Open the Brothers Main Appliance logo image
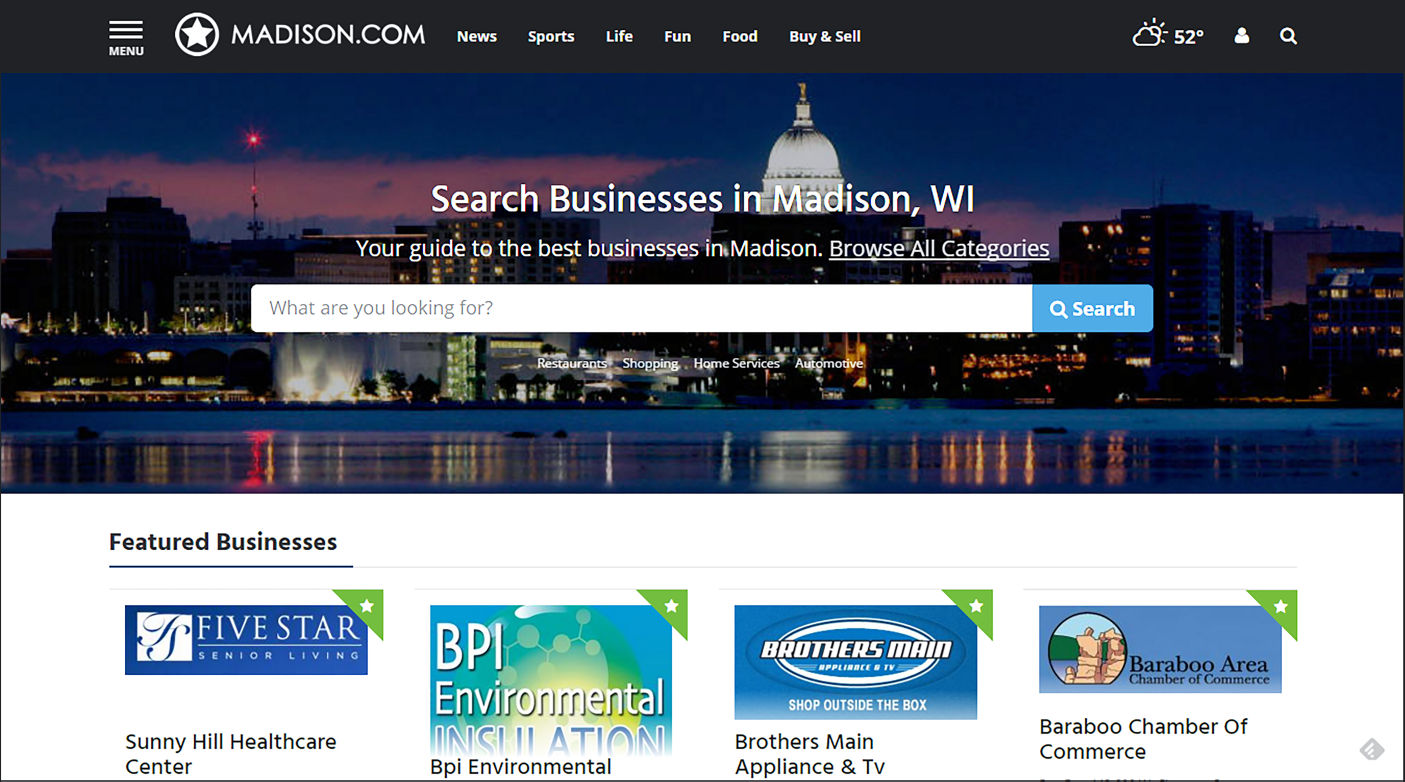This screenshot has width=1405, height=782. pos(856,662)
